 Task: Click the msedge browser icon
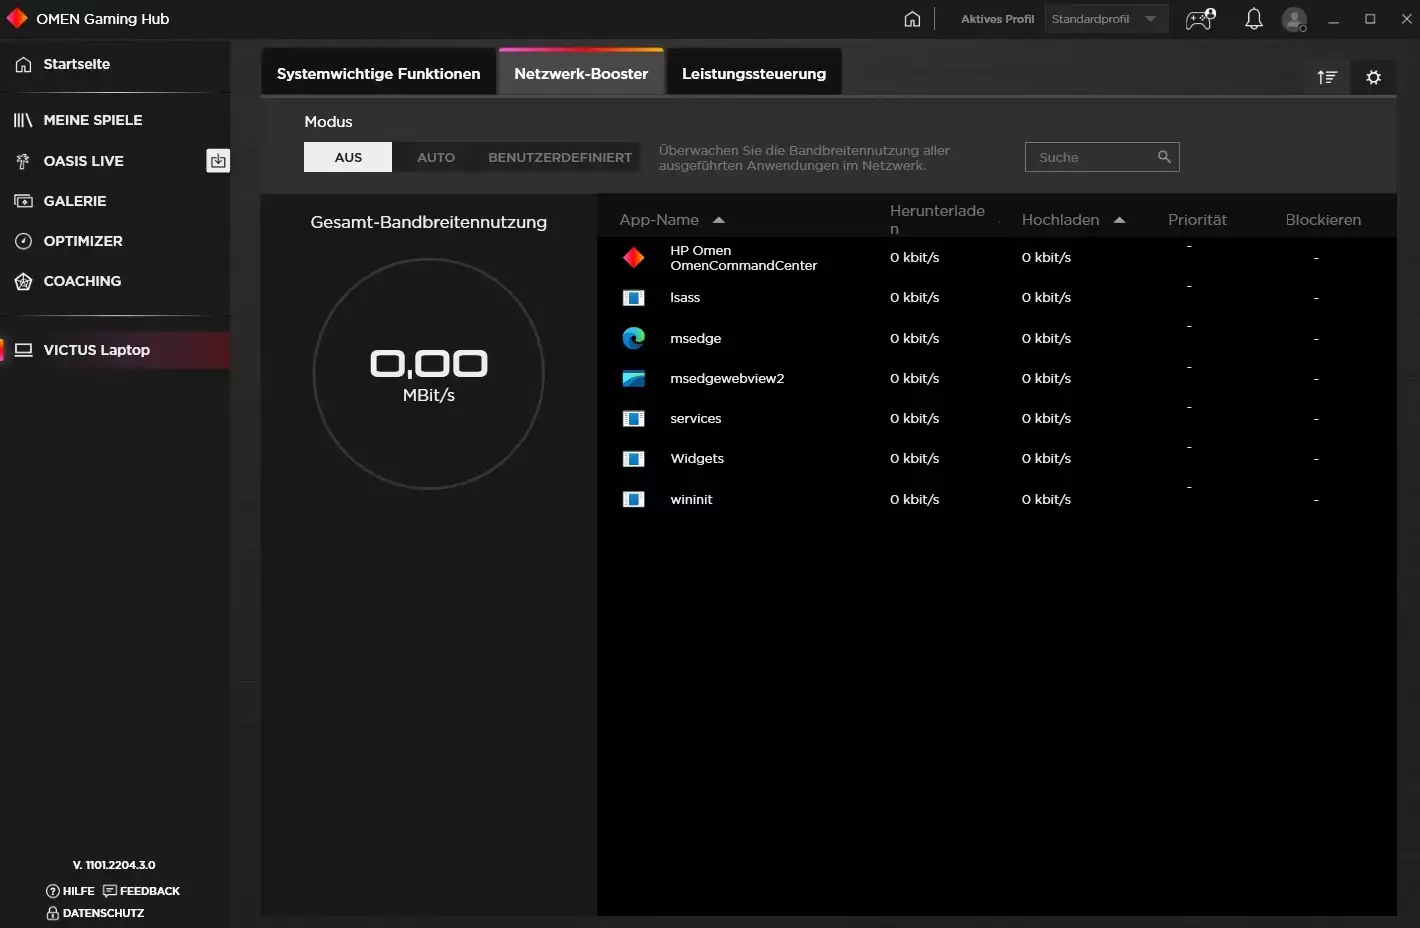pyautogui.click(x=633, y=338)
